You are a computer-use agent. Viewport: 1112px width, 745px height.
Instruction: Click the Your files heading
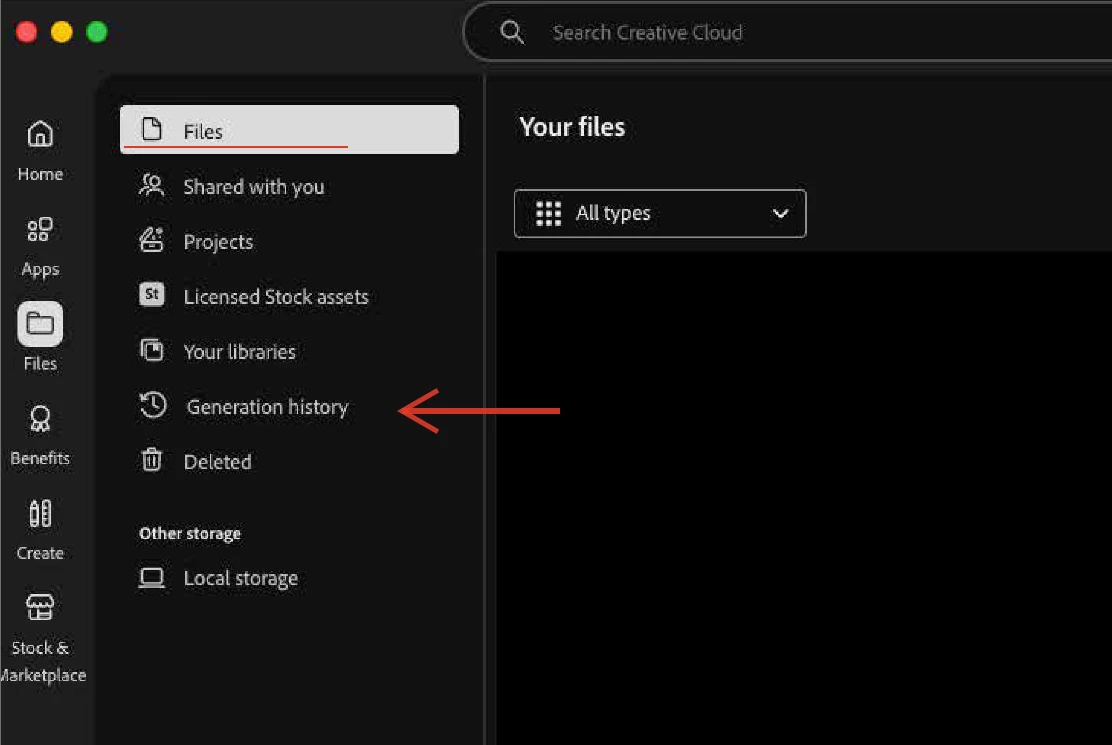[x=572, y=127]
